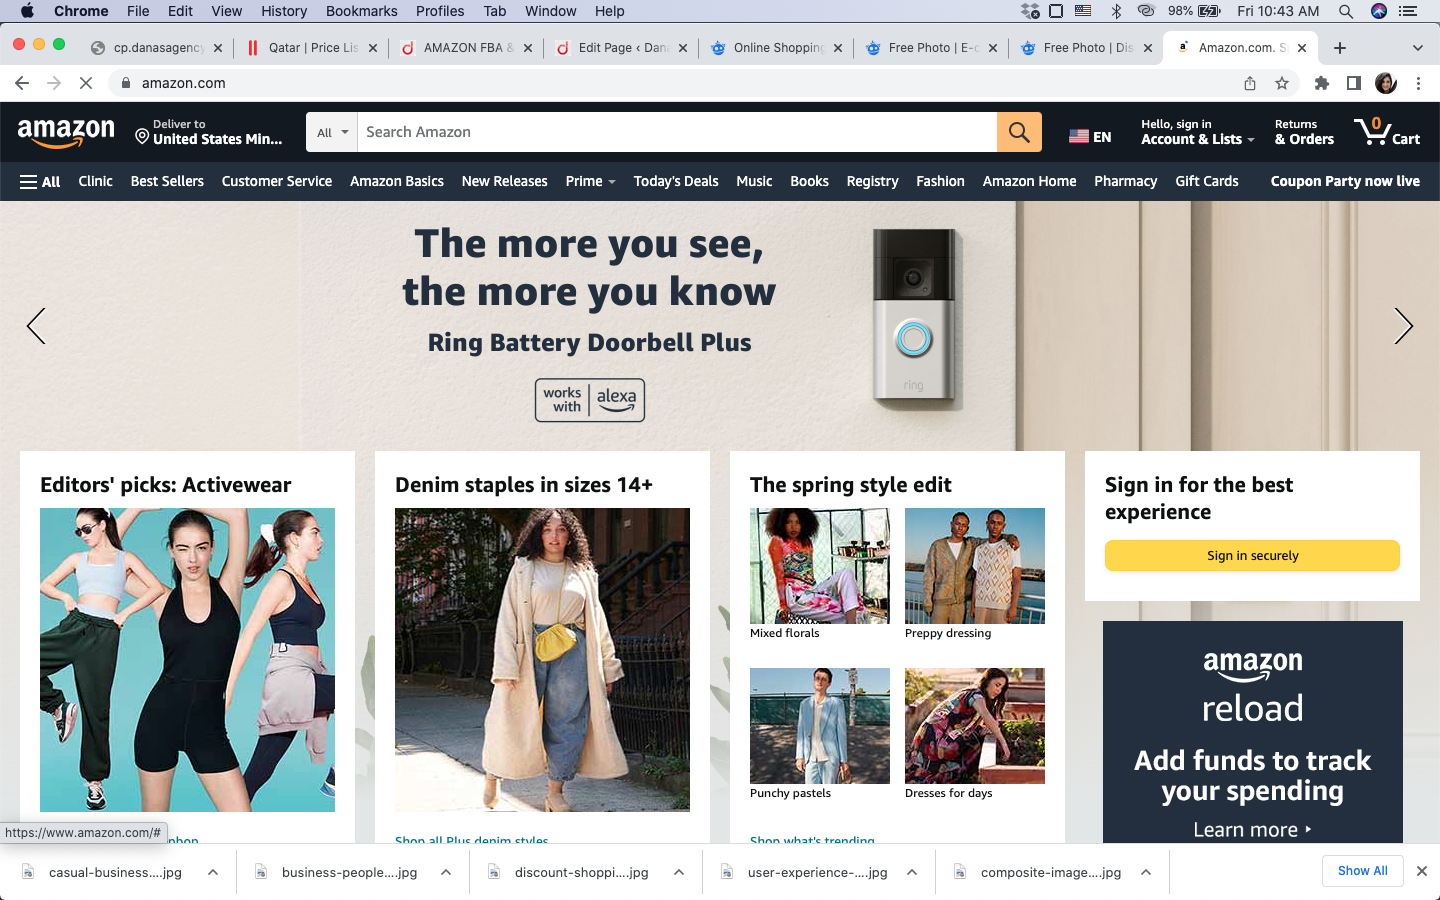Image resolution: width=1440 pixels, height=900 pixels.
Task: Open the Apple menu
Action: coord(27,11)
